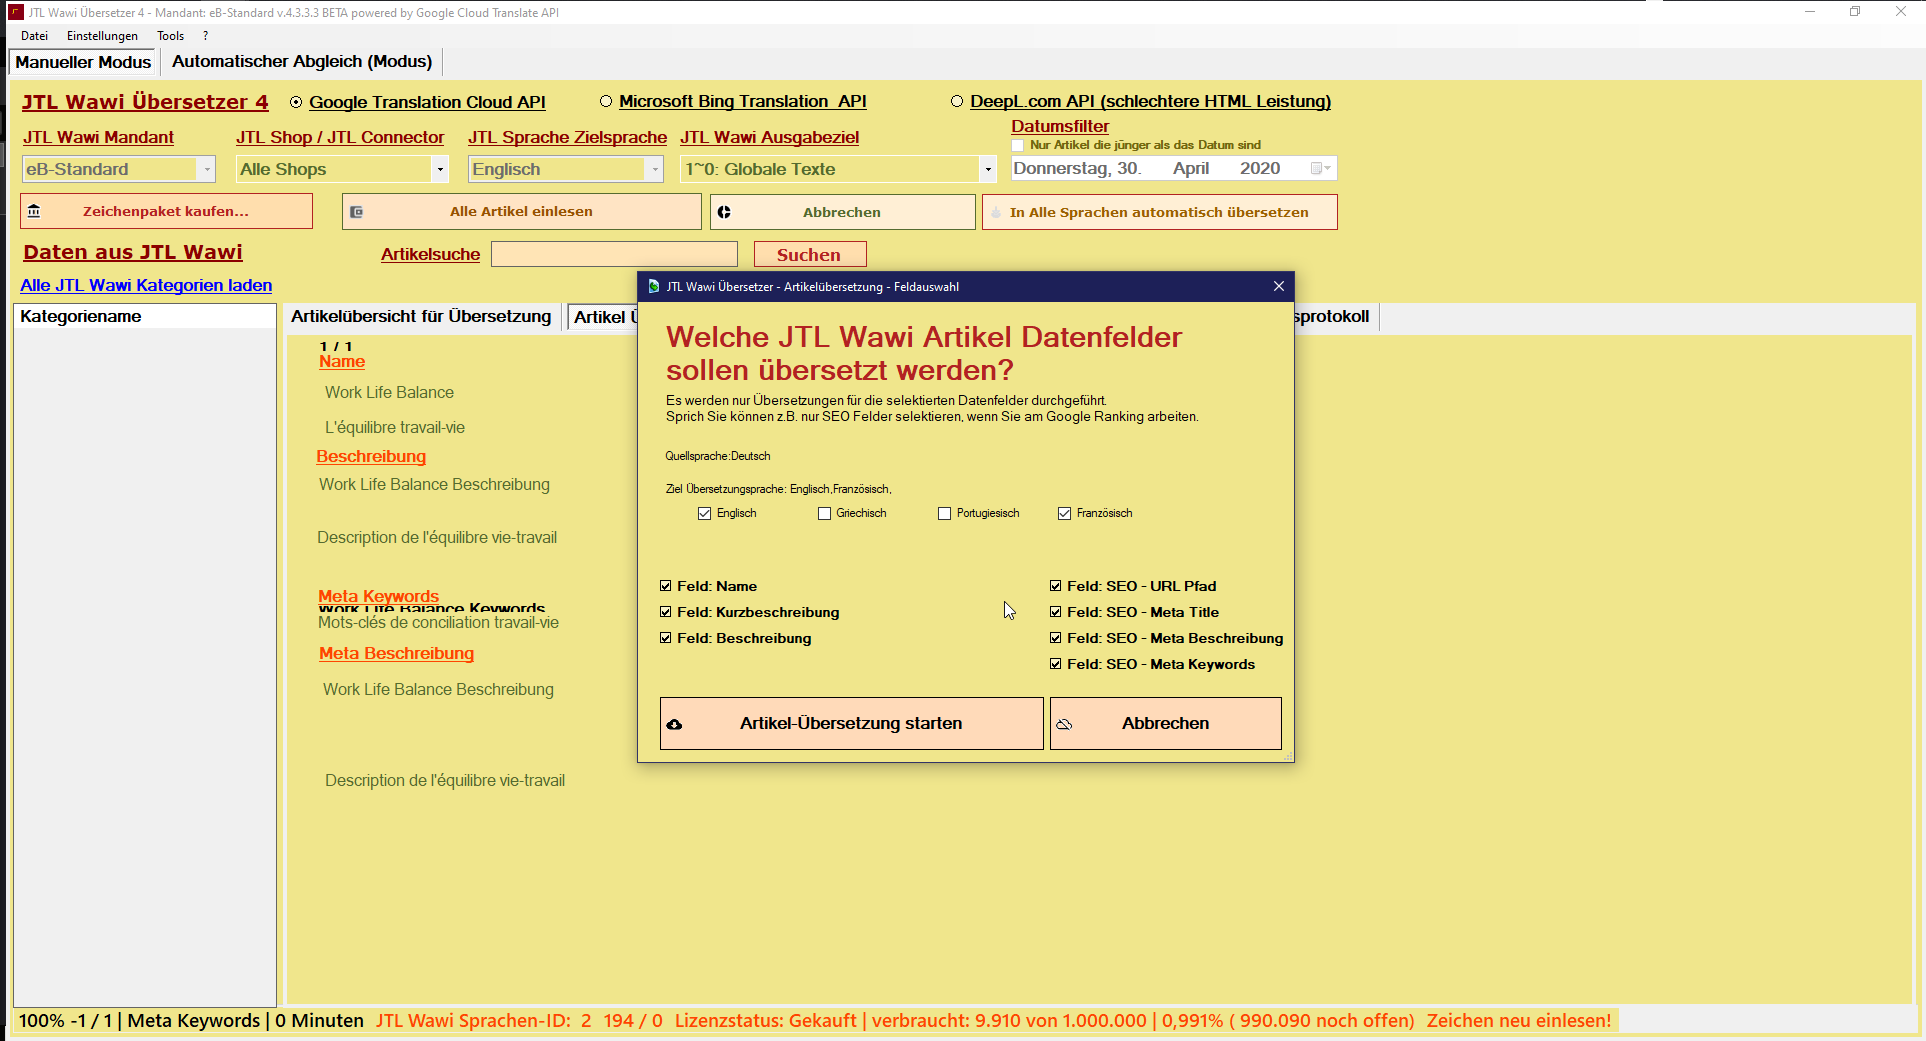Image resolution: width=1926 pixels, height=1041 pixels.
Task: Select Google Translation Cloud API radio button
Action: [296, 102]
